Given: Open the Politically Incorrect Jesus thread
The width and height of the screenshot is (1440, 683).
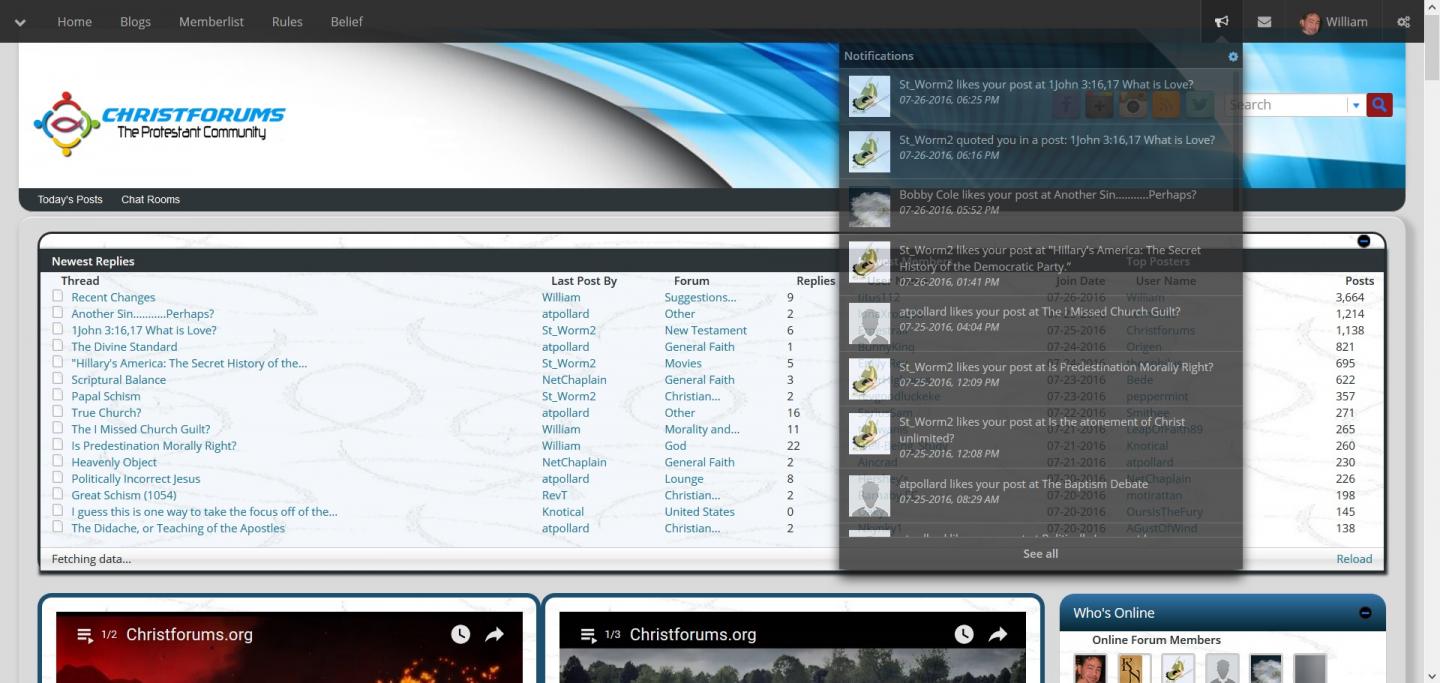Looking at the screenshot, I should coord(136,478).
